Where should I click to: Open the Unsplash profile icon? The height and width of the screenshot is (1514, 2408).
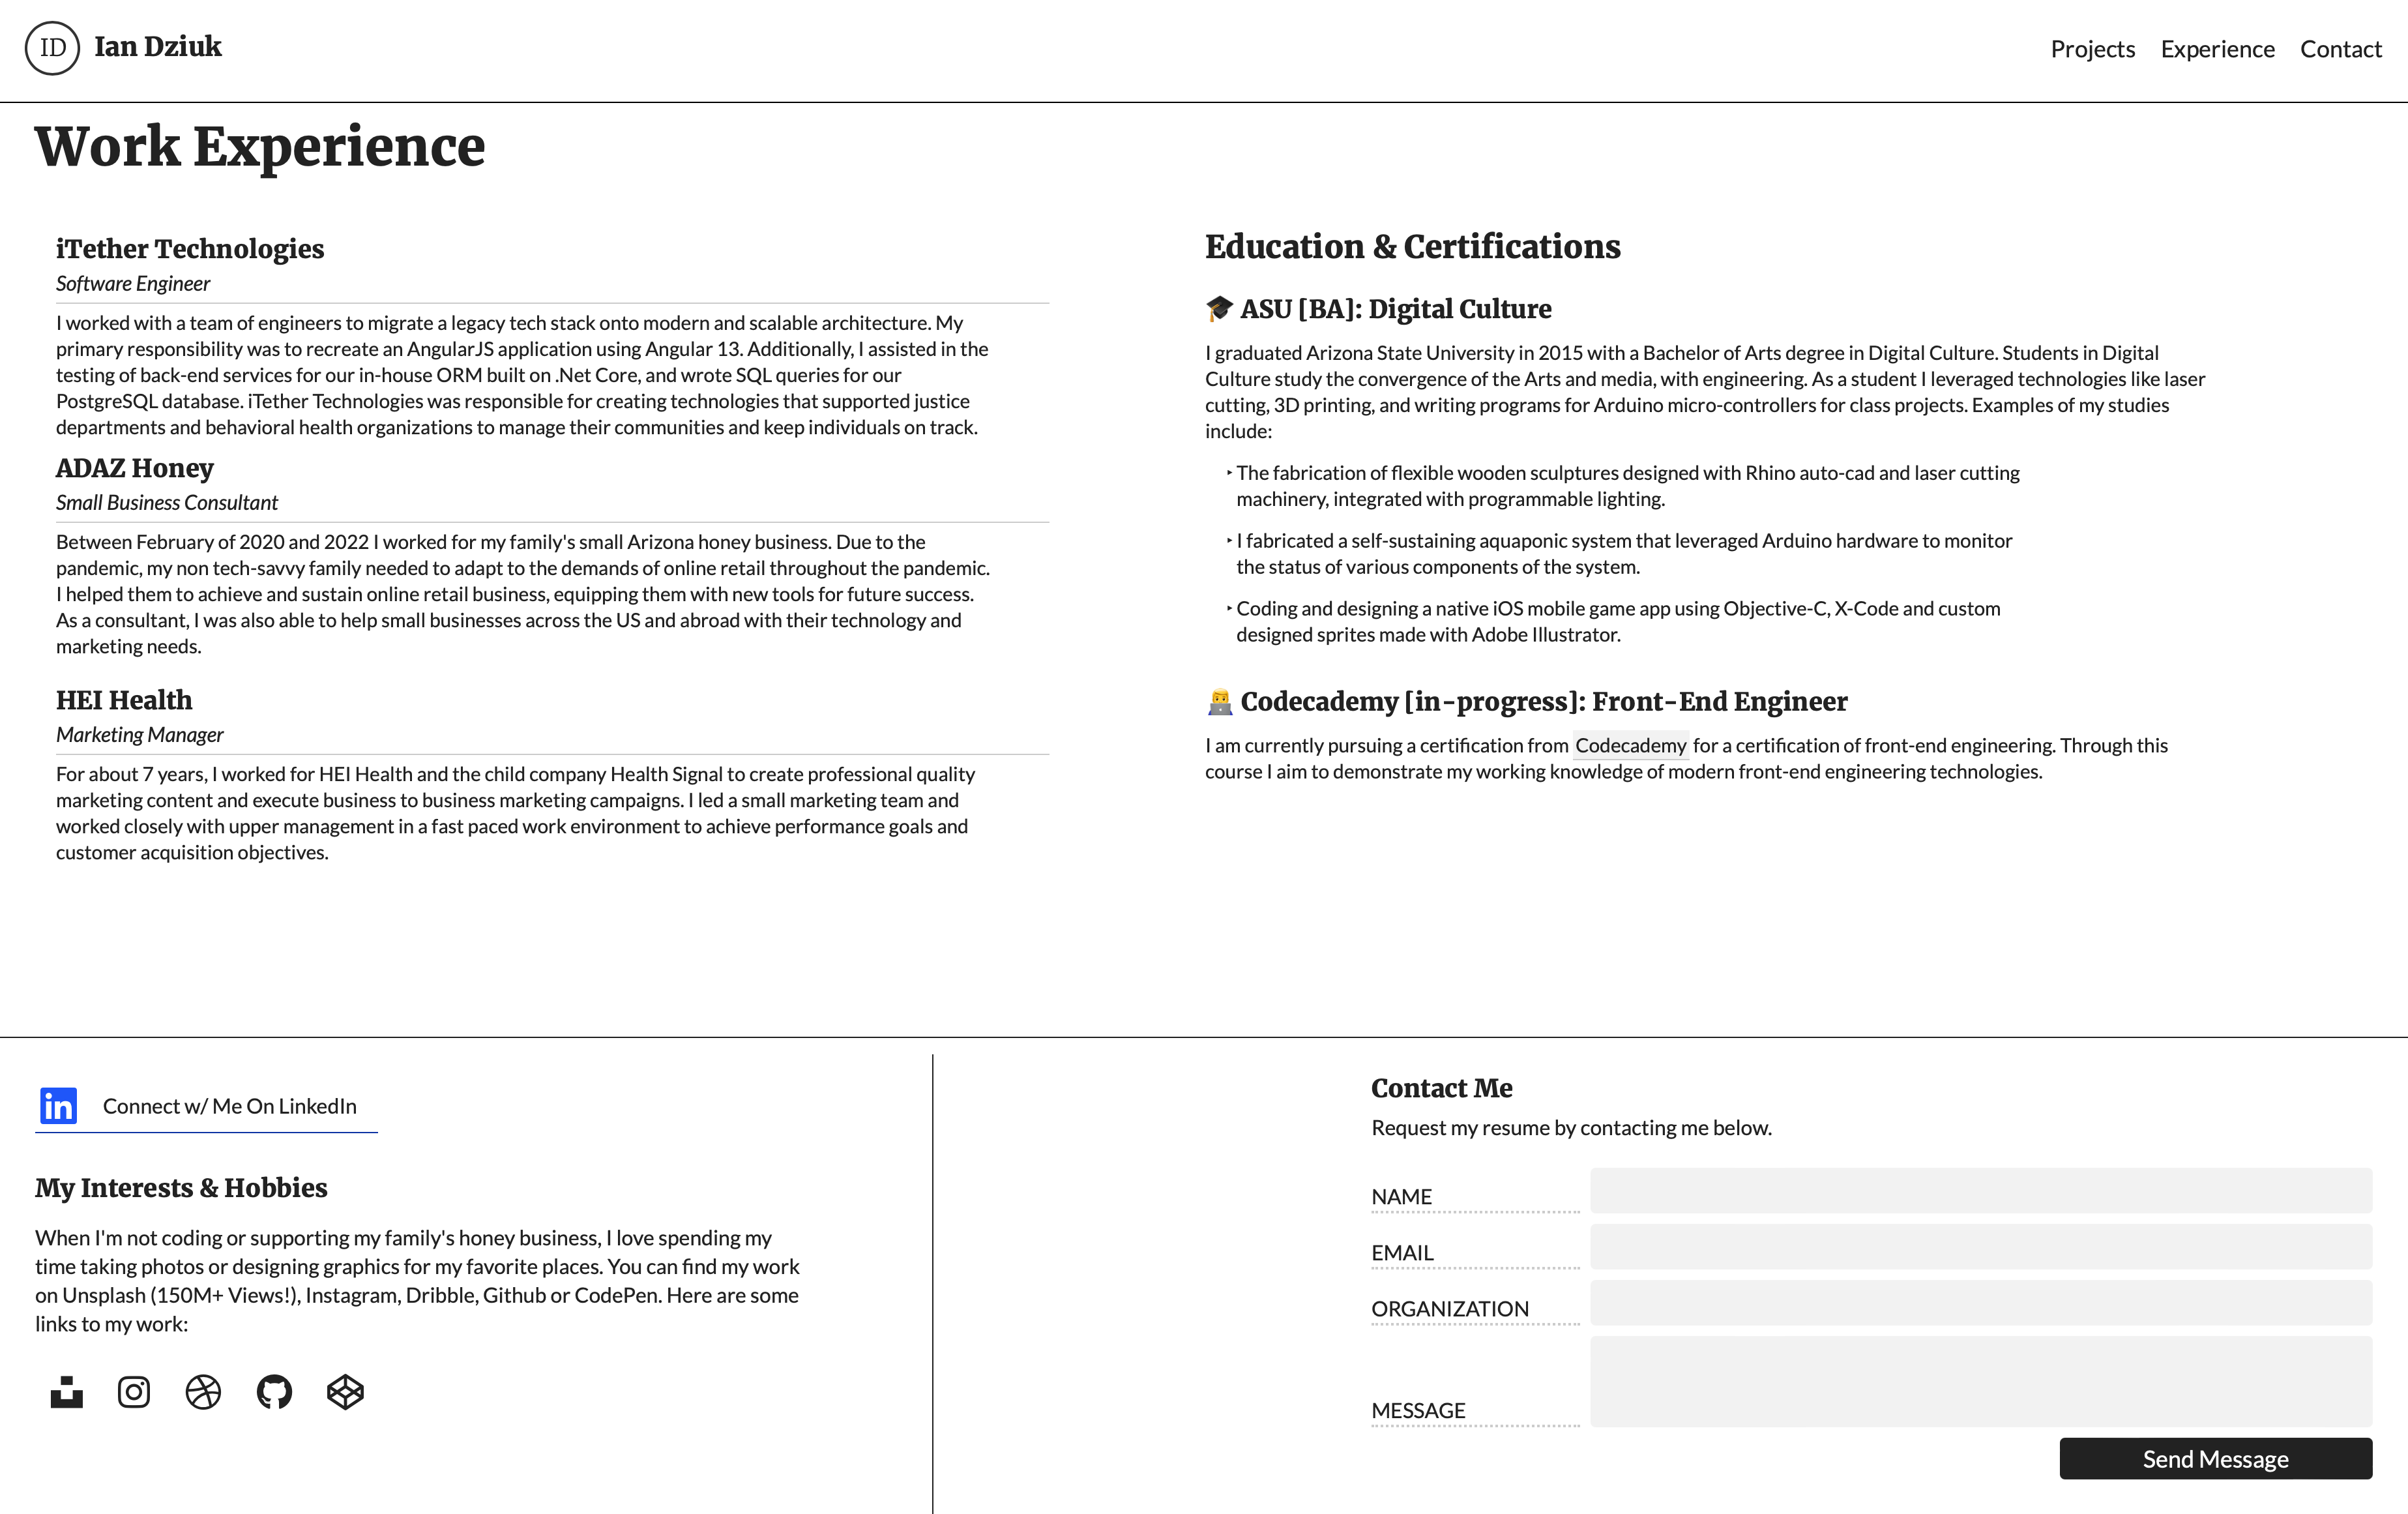point(67,1392)
